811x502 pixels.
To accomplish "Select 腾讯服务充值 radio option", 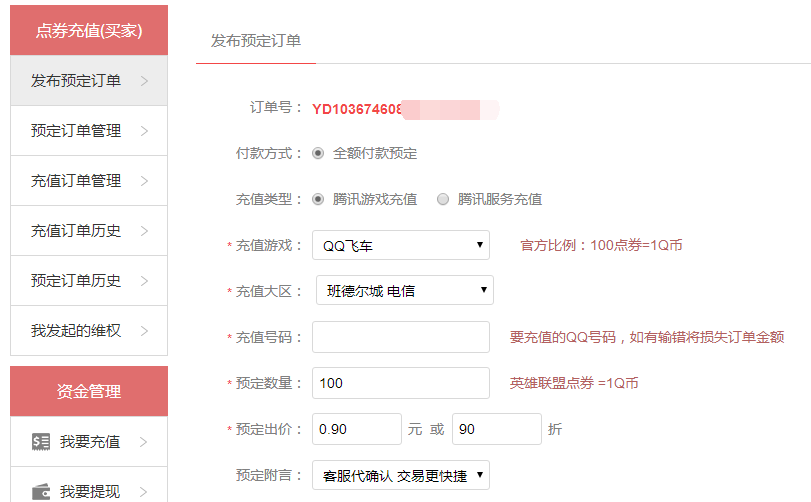I will tap(443, 199).
